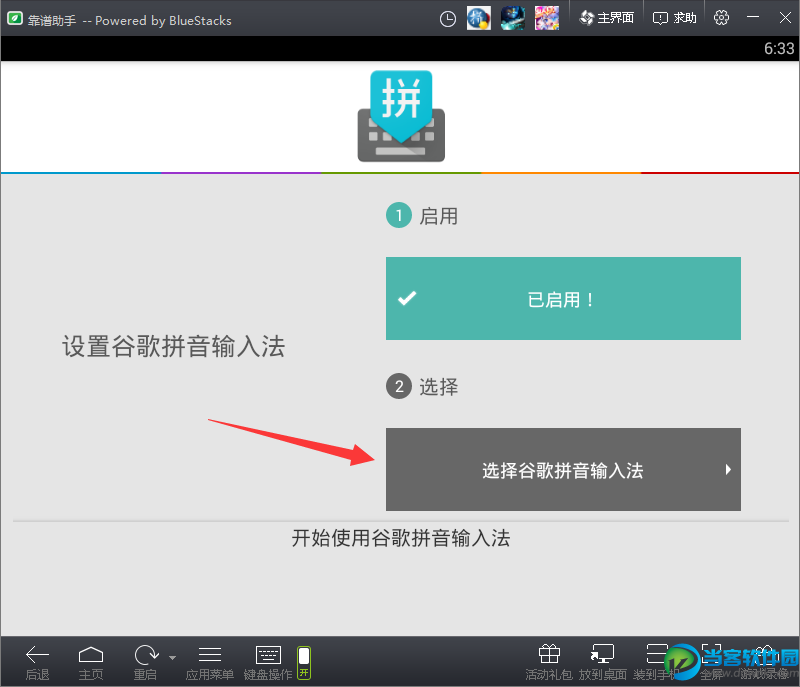Click the arrow on 选择谷歌拼音输入法 button

728,469
